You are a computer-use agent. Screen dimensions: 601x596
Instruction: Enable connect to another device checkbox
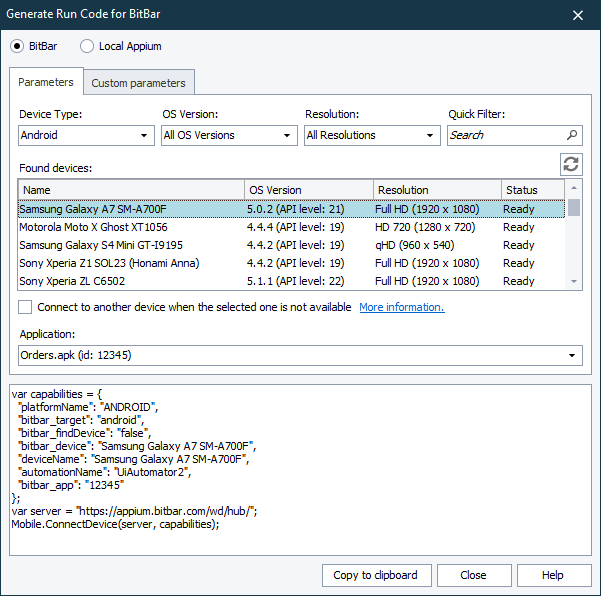click(25, 307)
